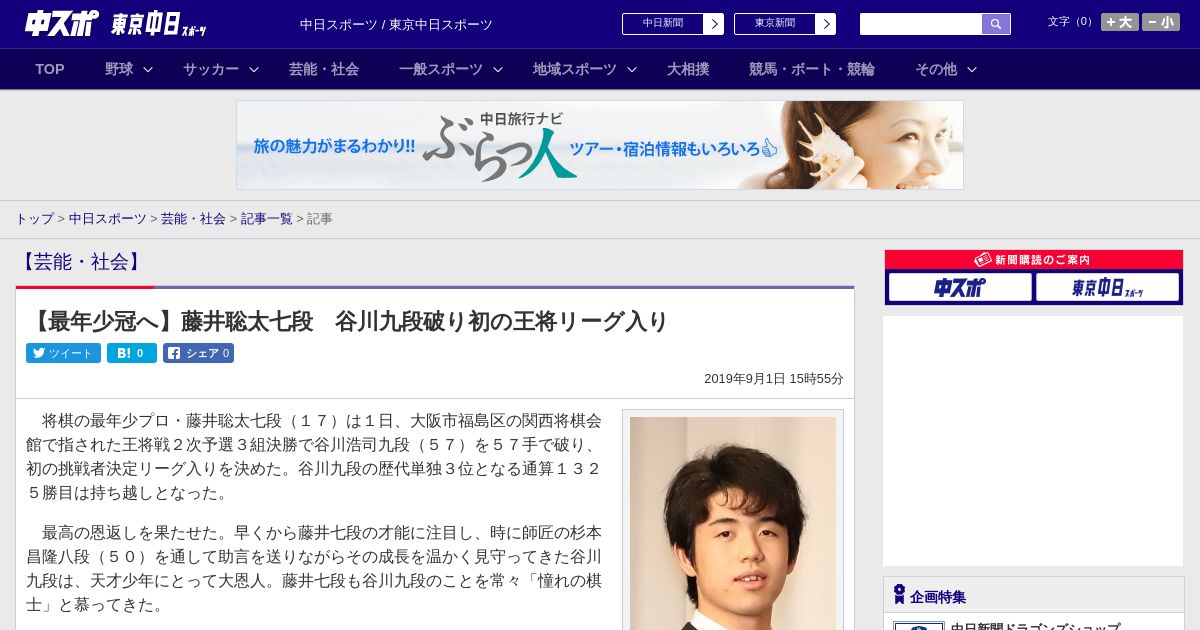This screenshot has width=1200, height=630.
Task: Click the date 2019年9月1日 15時55分
Action: (x=774, y=379)
